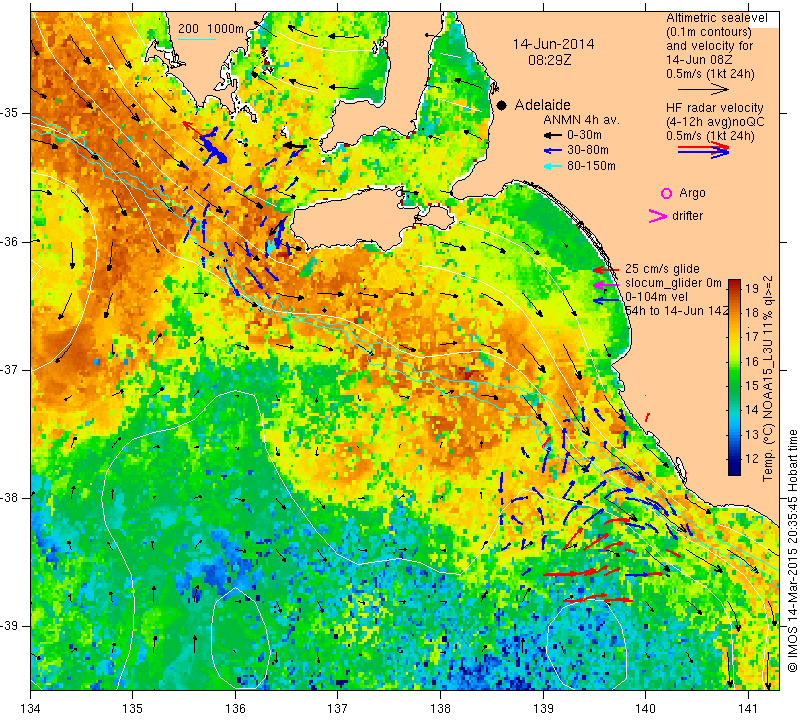
Task: Click the magenta Argo circle legend symbol
Action: 666,193
